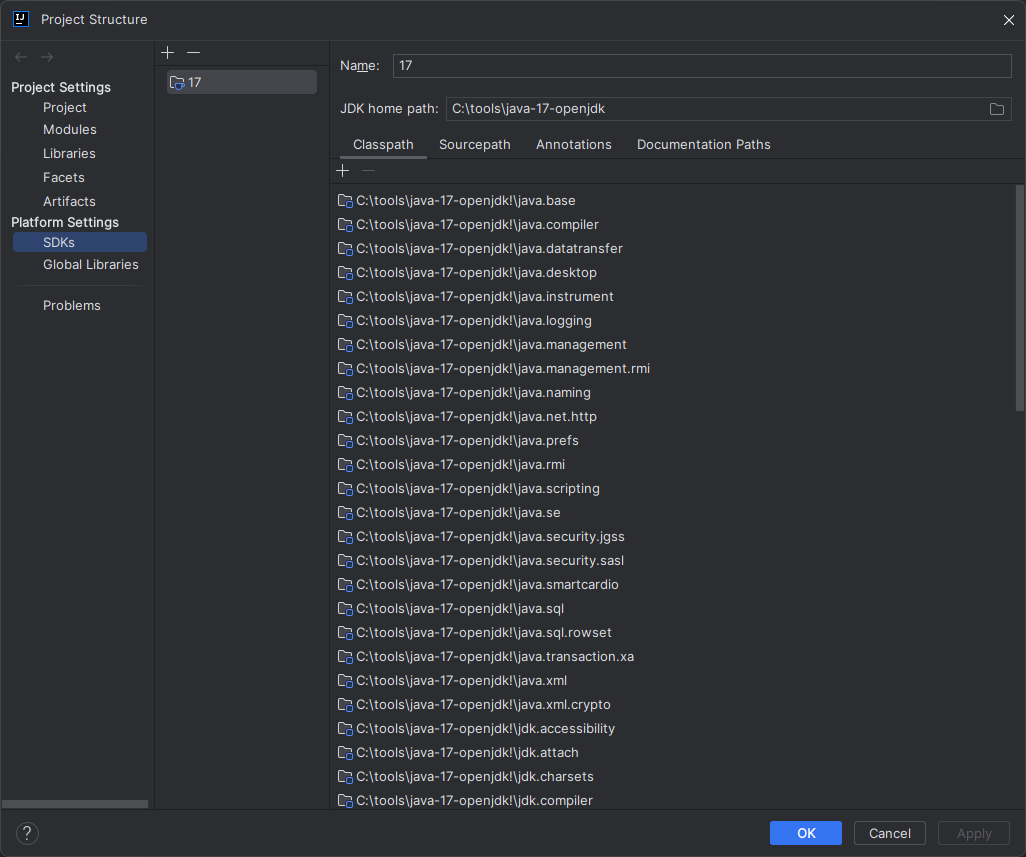
Task: Select the java.transaction.xa classpath entry
Action: pyautogui.click(x=486, y=657)
